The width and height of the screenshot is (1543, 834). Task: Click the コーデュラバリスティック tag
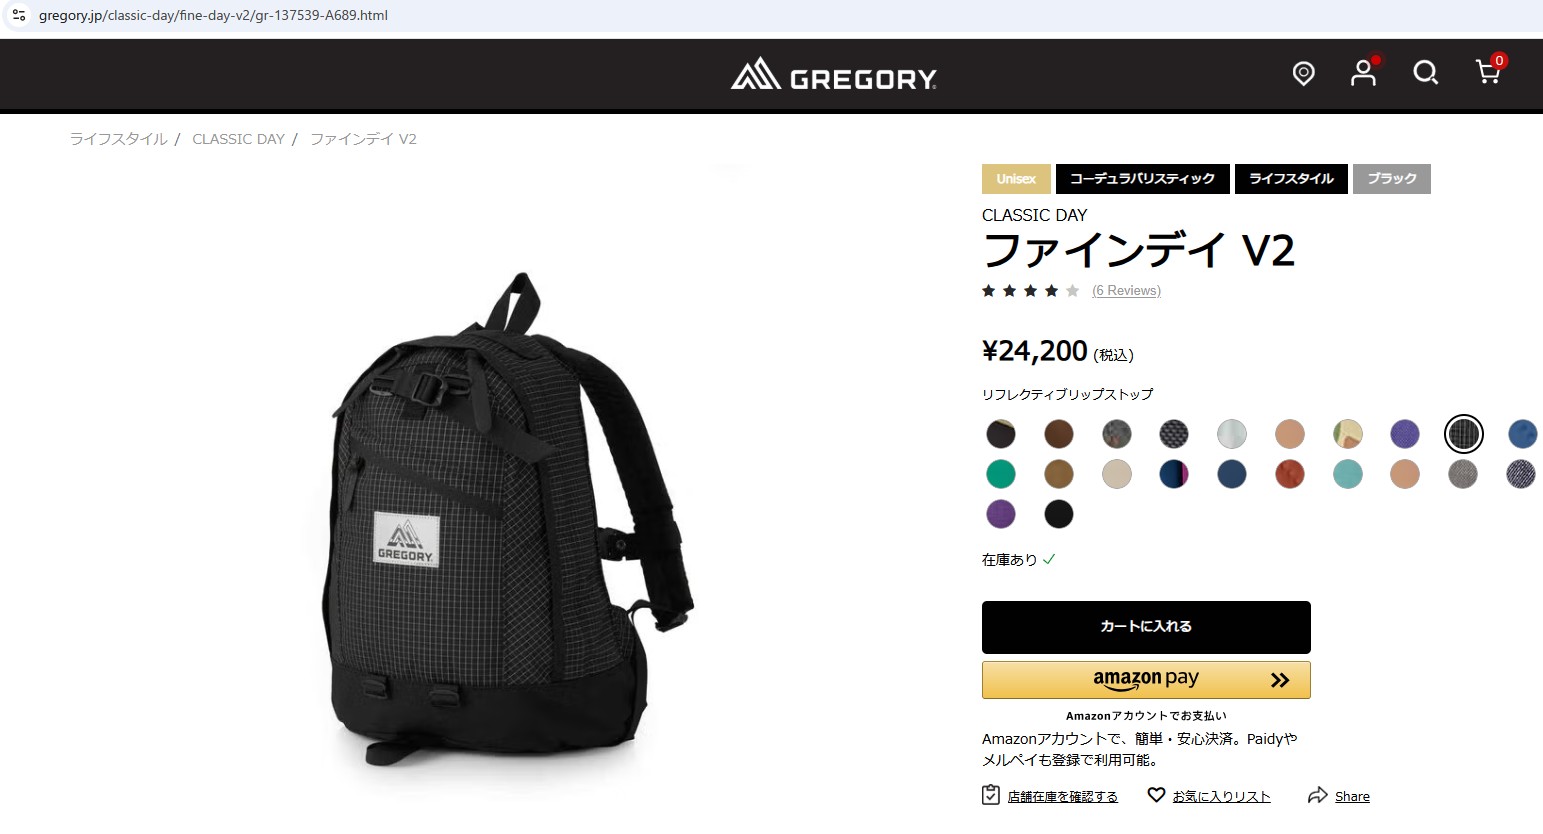point(1142,179)
